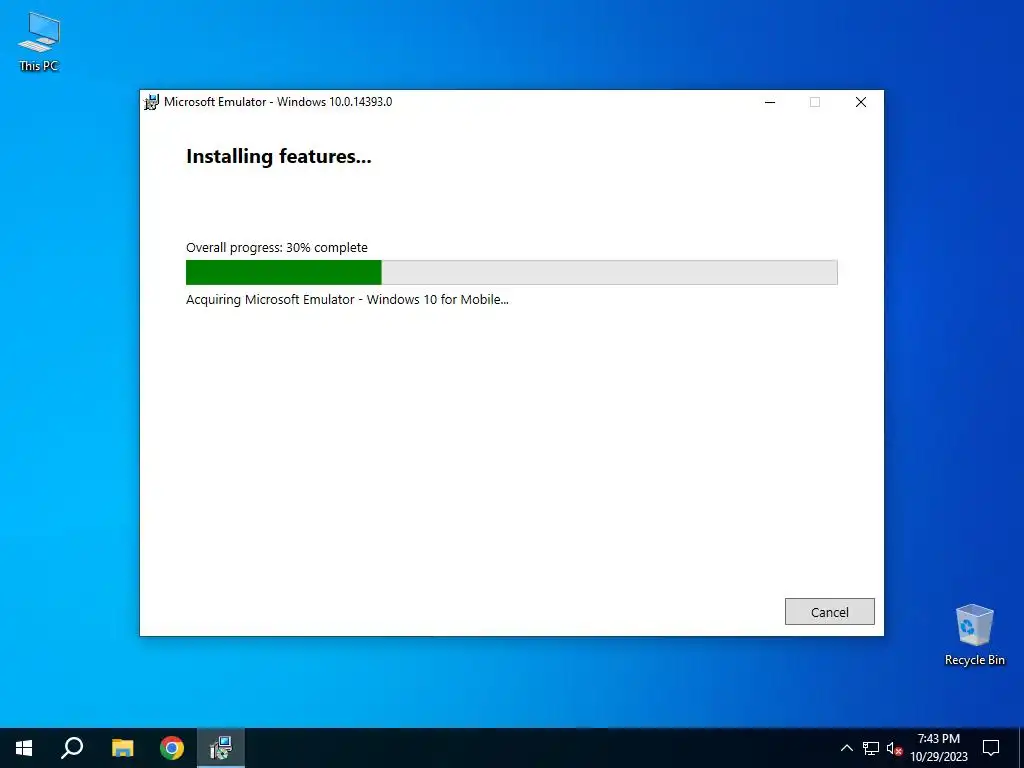This screenshot has width=1024, height=768.
Task: Open the Action Center notifications icon
Action: [991, 748]
